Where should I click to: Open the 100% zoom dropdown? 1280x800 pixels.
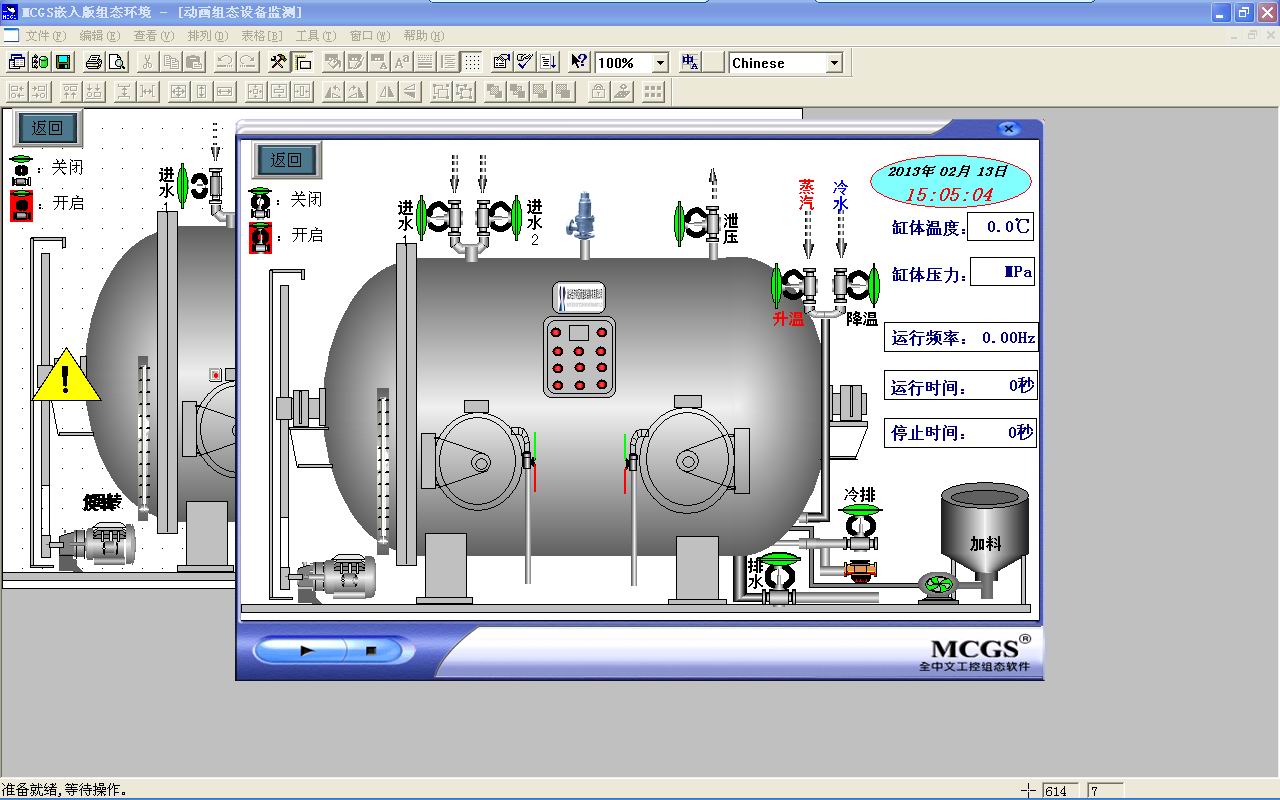[659, 63]
